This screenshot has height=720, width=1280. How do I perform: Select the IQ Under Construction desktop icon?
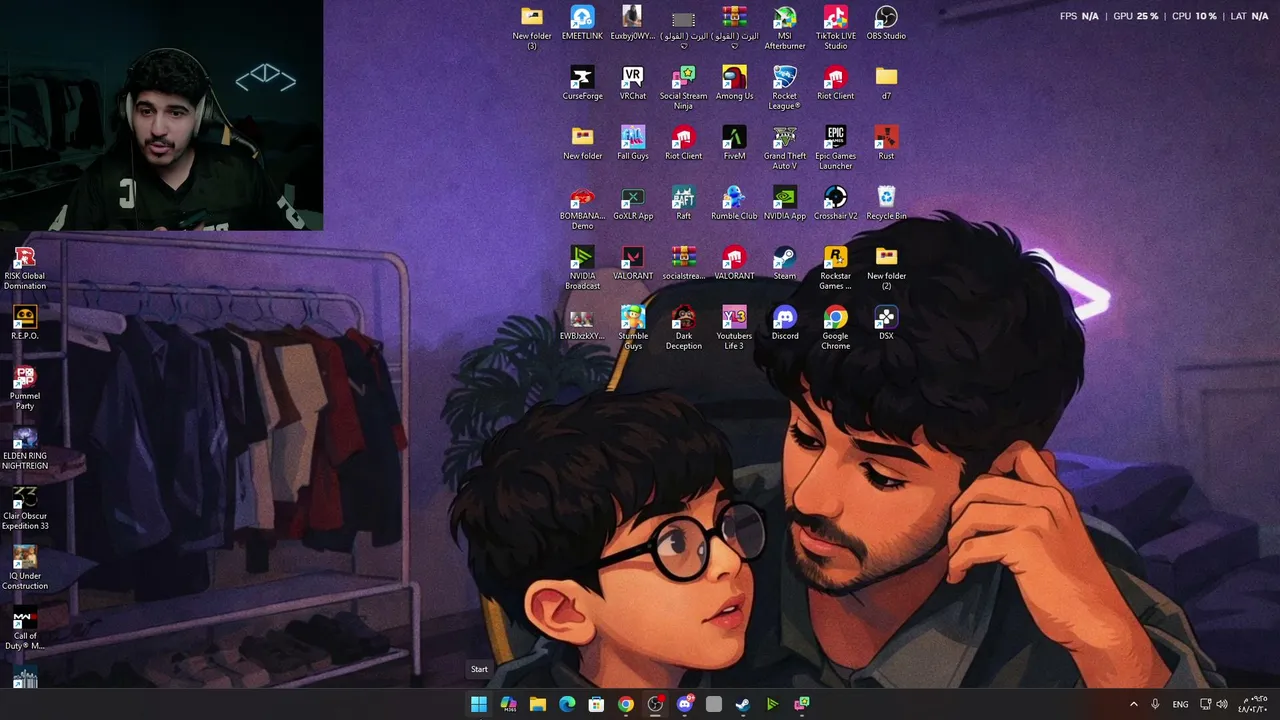click(25, 568)
